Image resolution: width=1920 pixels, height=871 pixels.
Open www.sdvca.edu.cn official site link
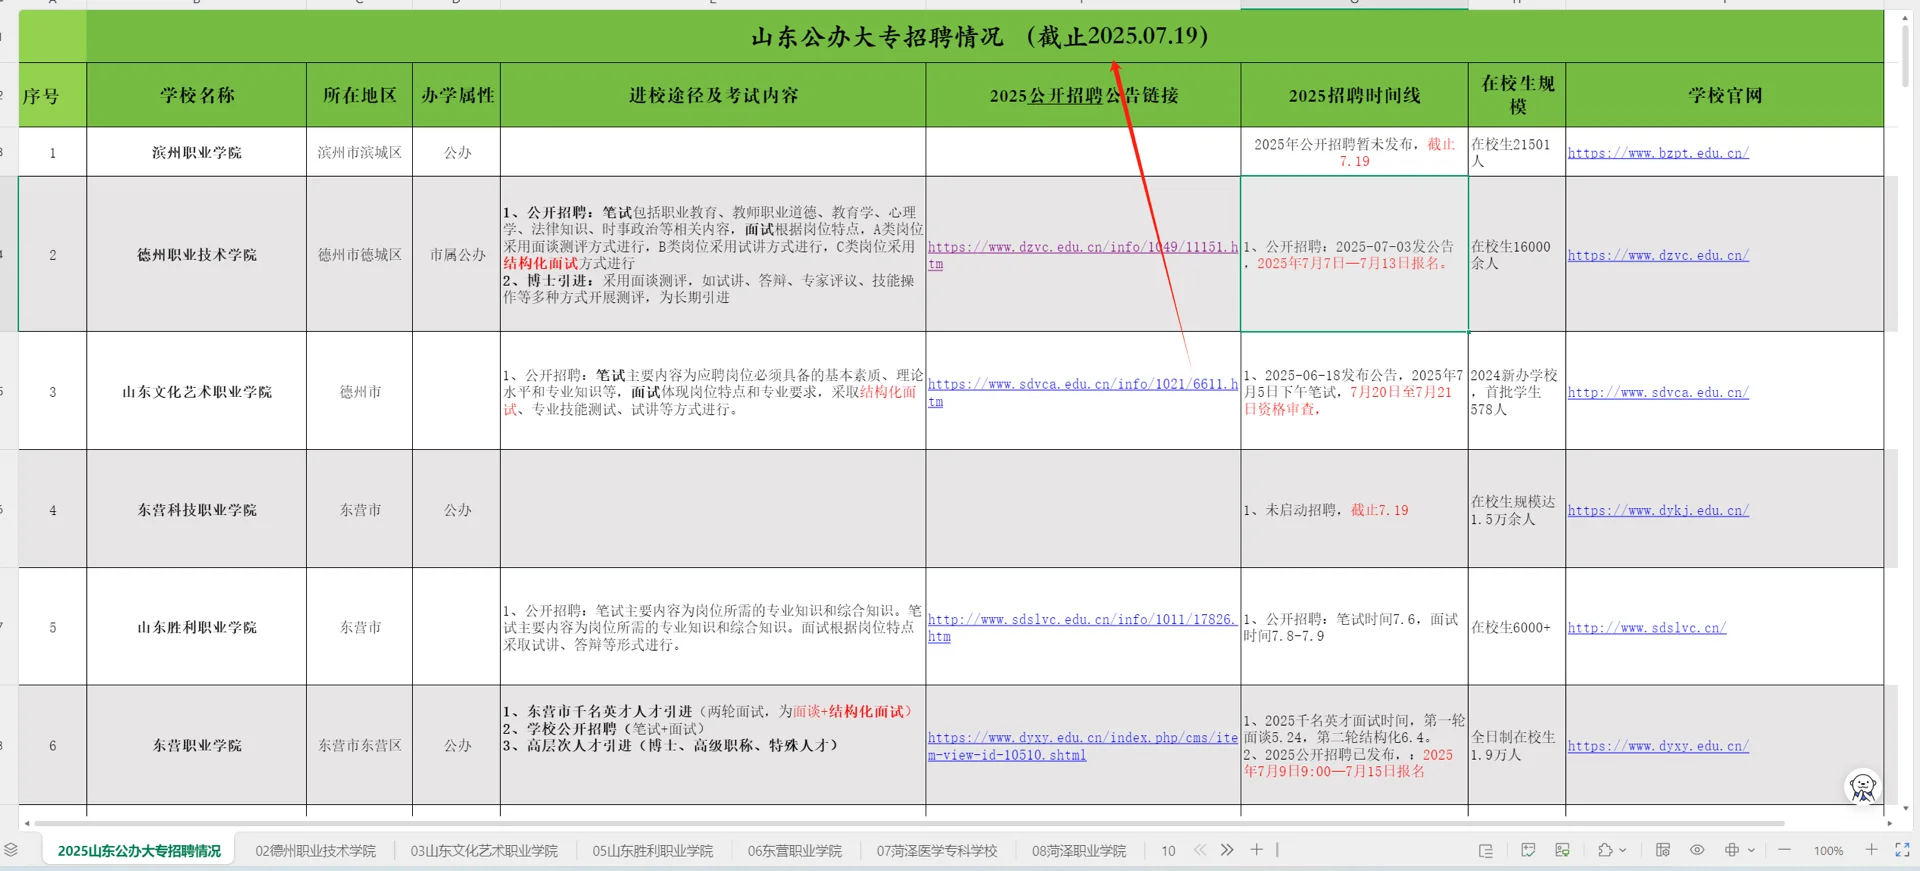tap(1658, 392)
